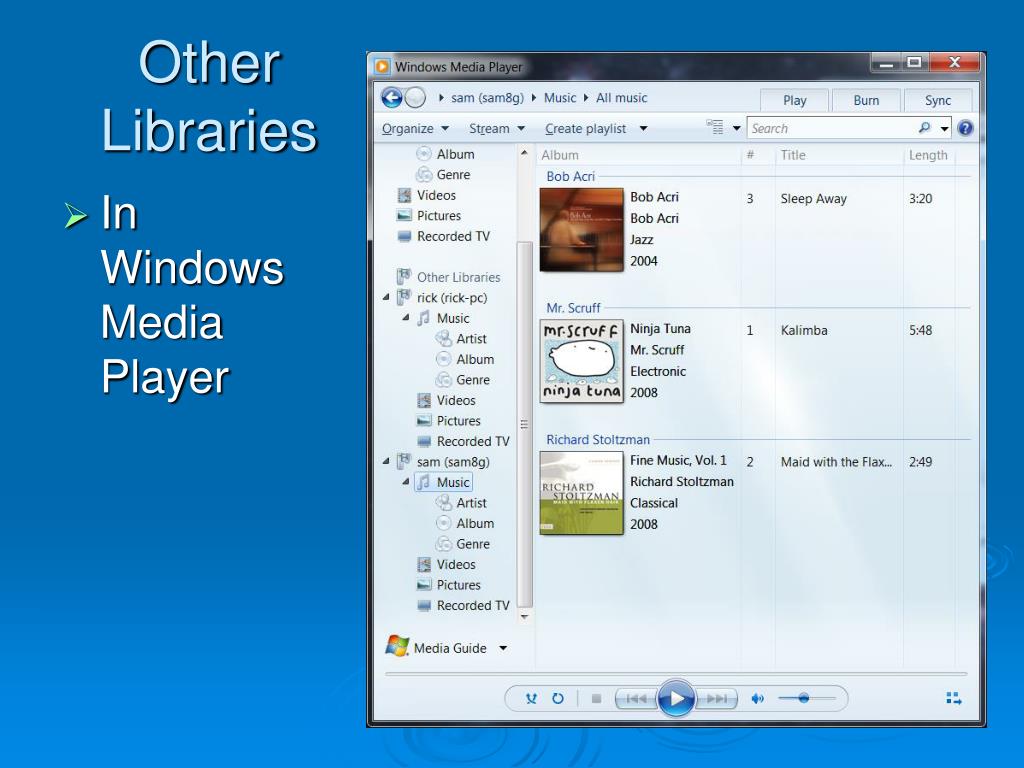
Task: Click All music in the breadcrumb
Action: coord(621,98)
